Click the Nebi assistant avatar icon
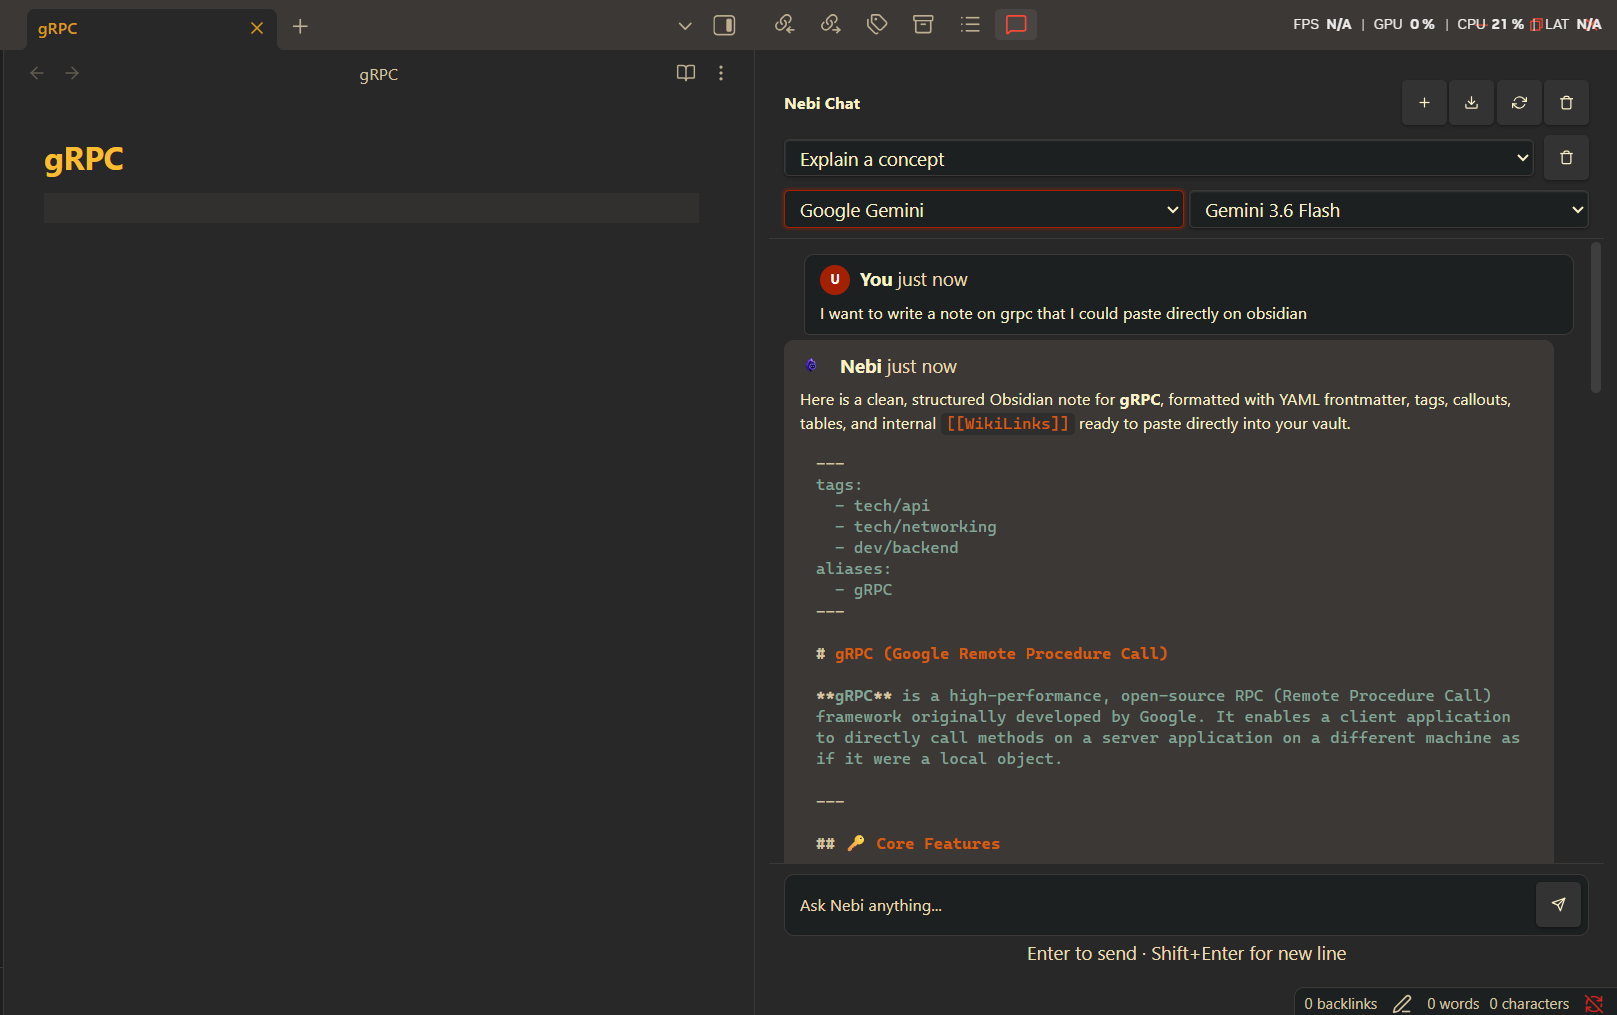Screen dimensions: 1617x1015 [x=811, y=365]
